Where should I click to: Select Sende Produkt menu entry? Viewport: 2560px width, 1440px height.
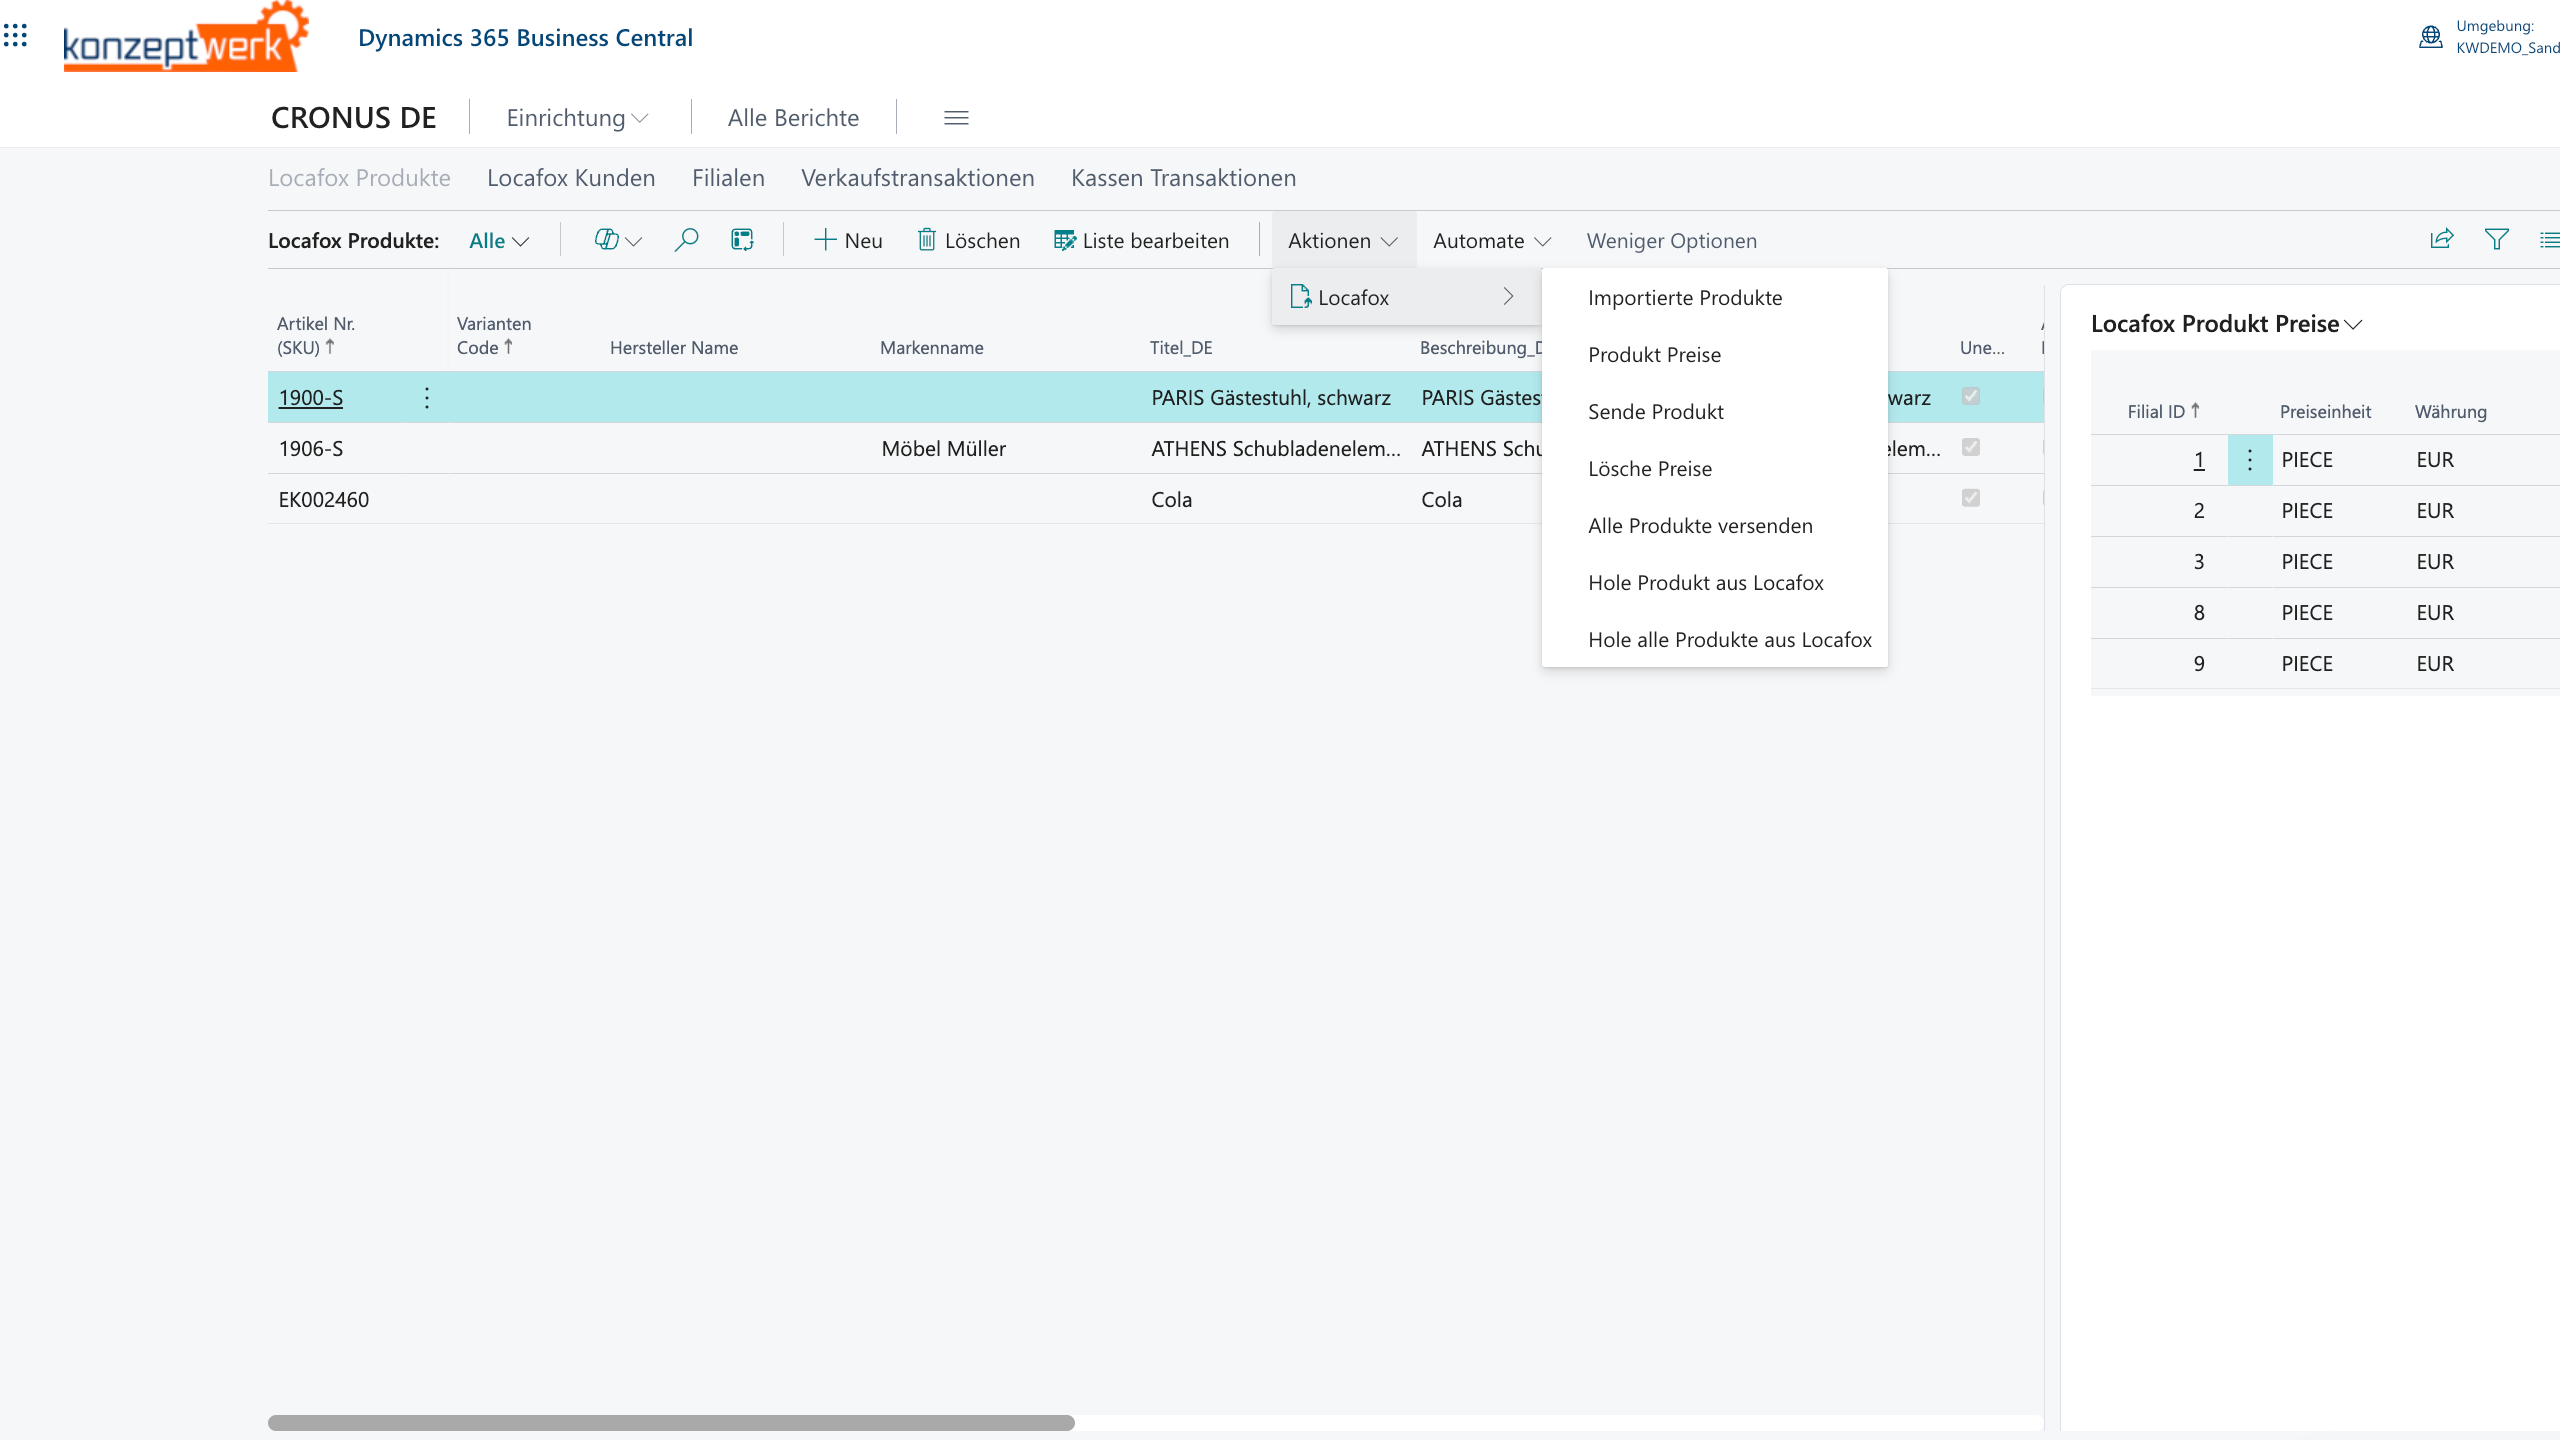(1655, 412)
